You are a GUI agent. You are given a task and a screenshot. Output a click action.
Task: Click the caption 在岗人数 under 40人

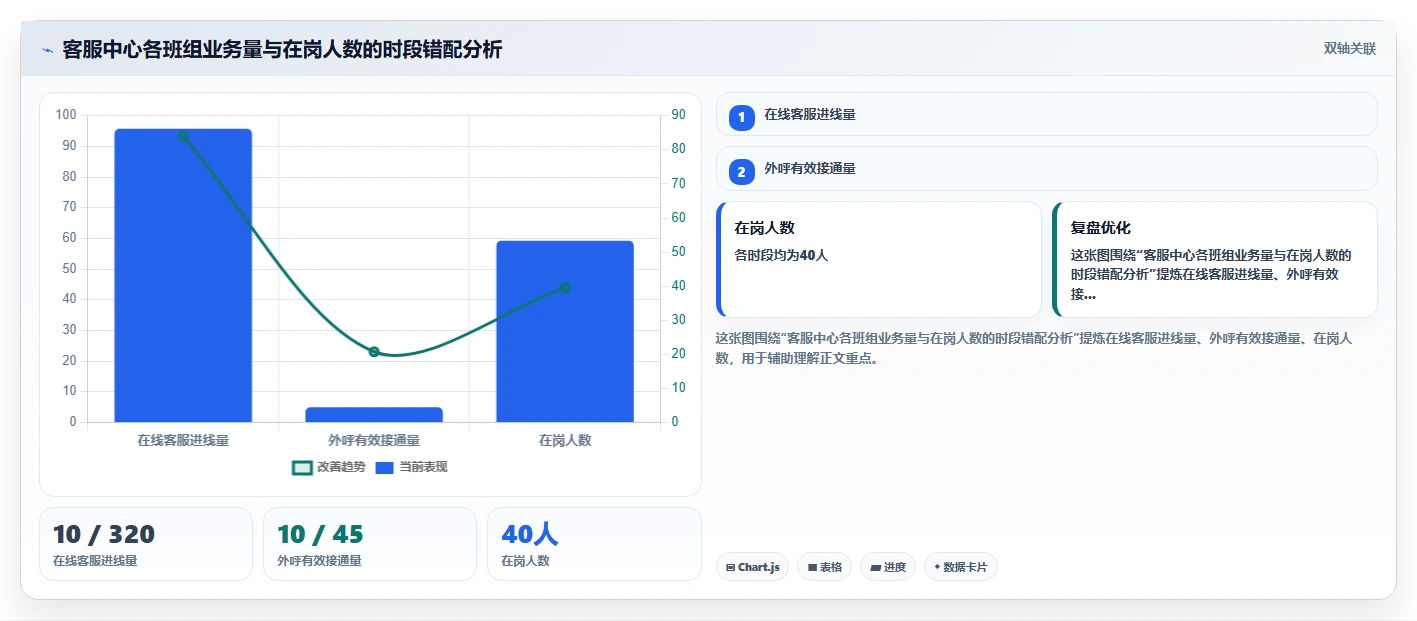click(x=525, y=561)
